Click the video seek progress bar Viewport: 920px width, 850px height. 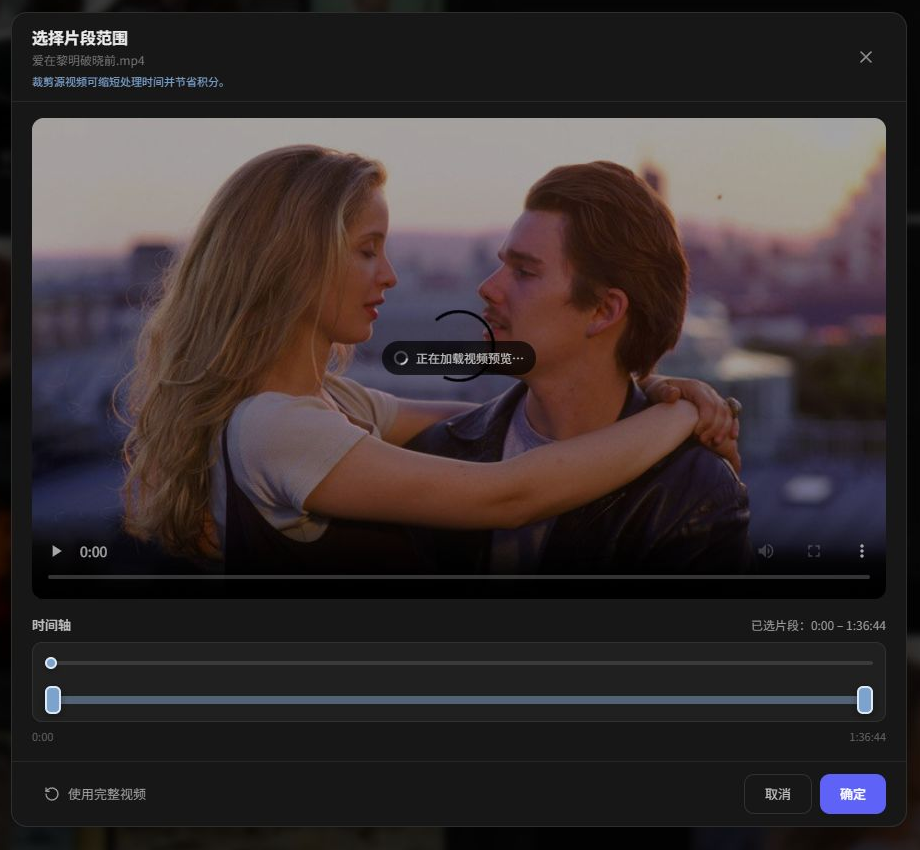click(x=459, y=577)
